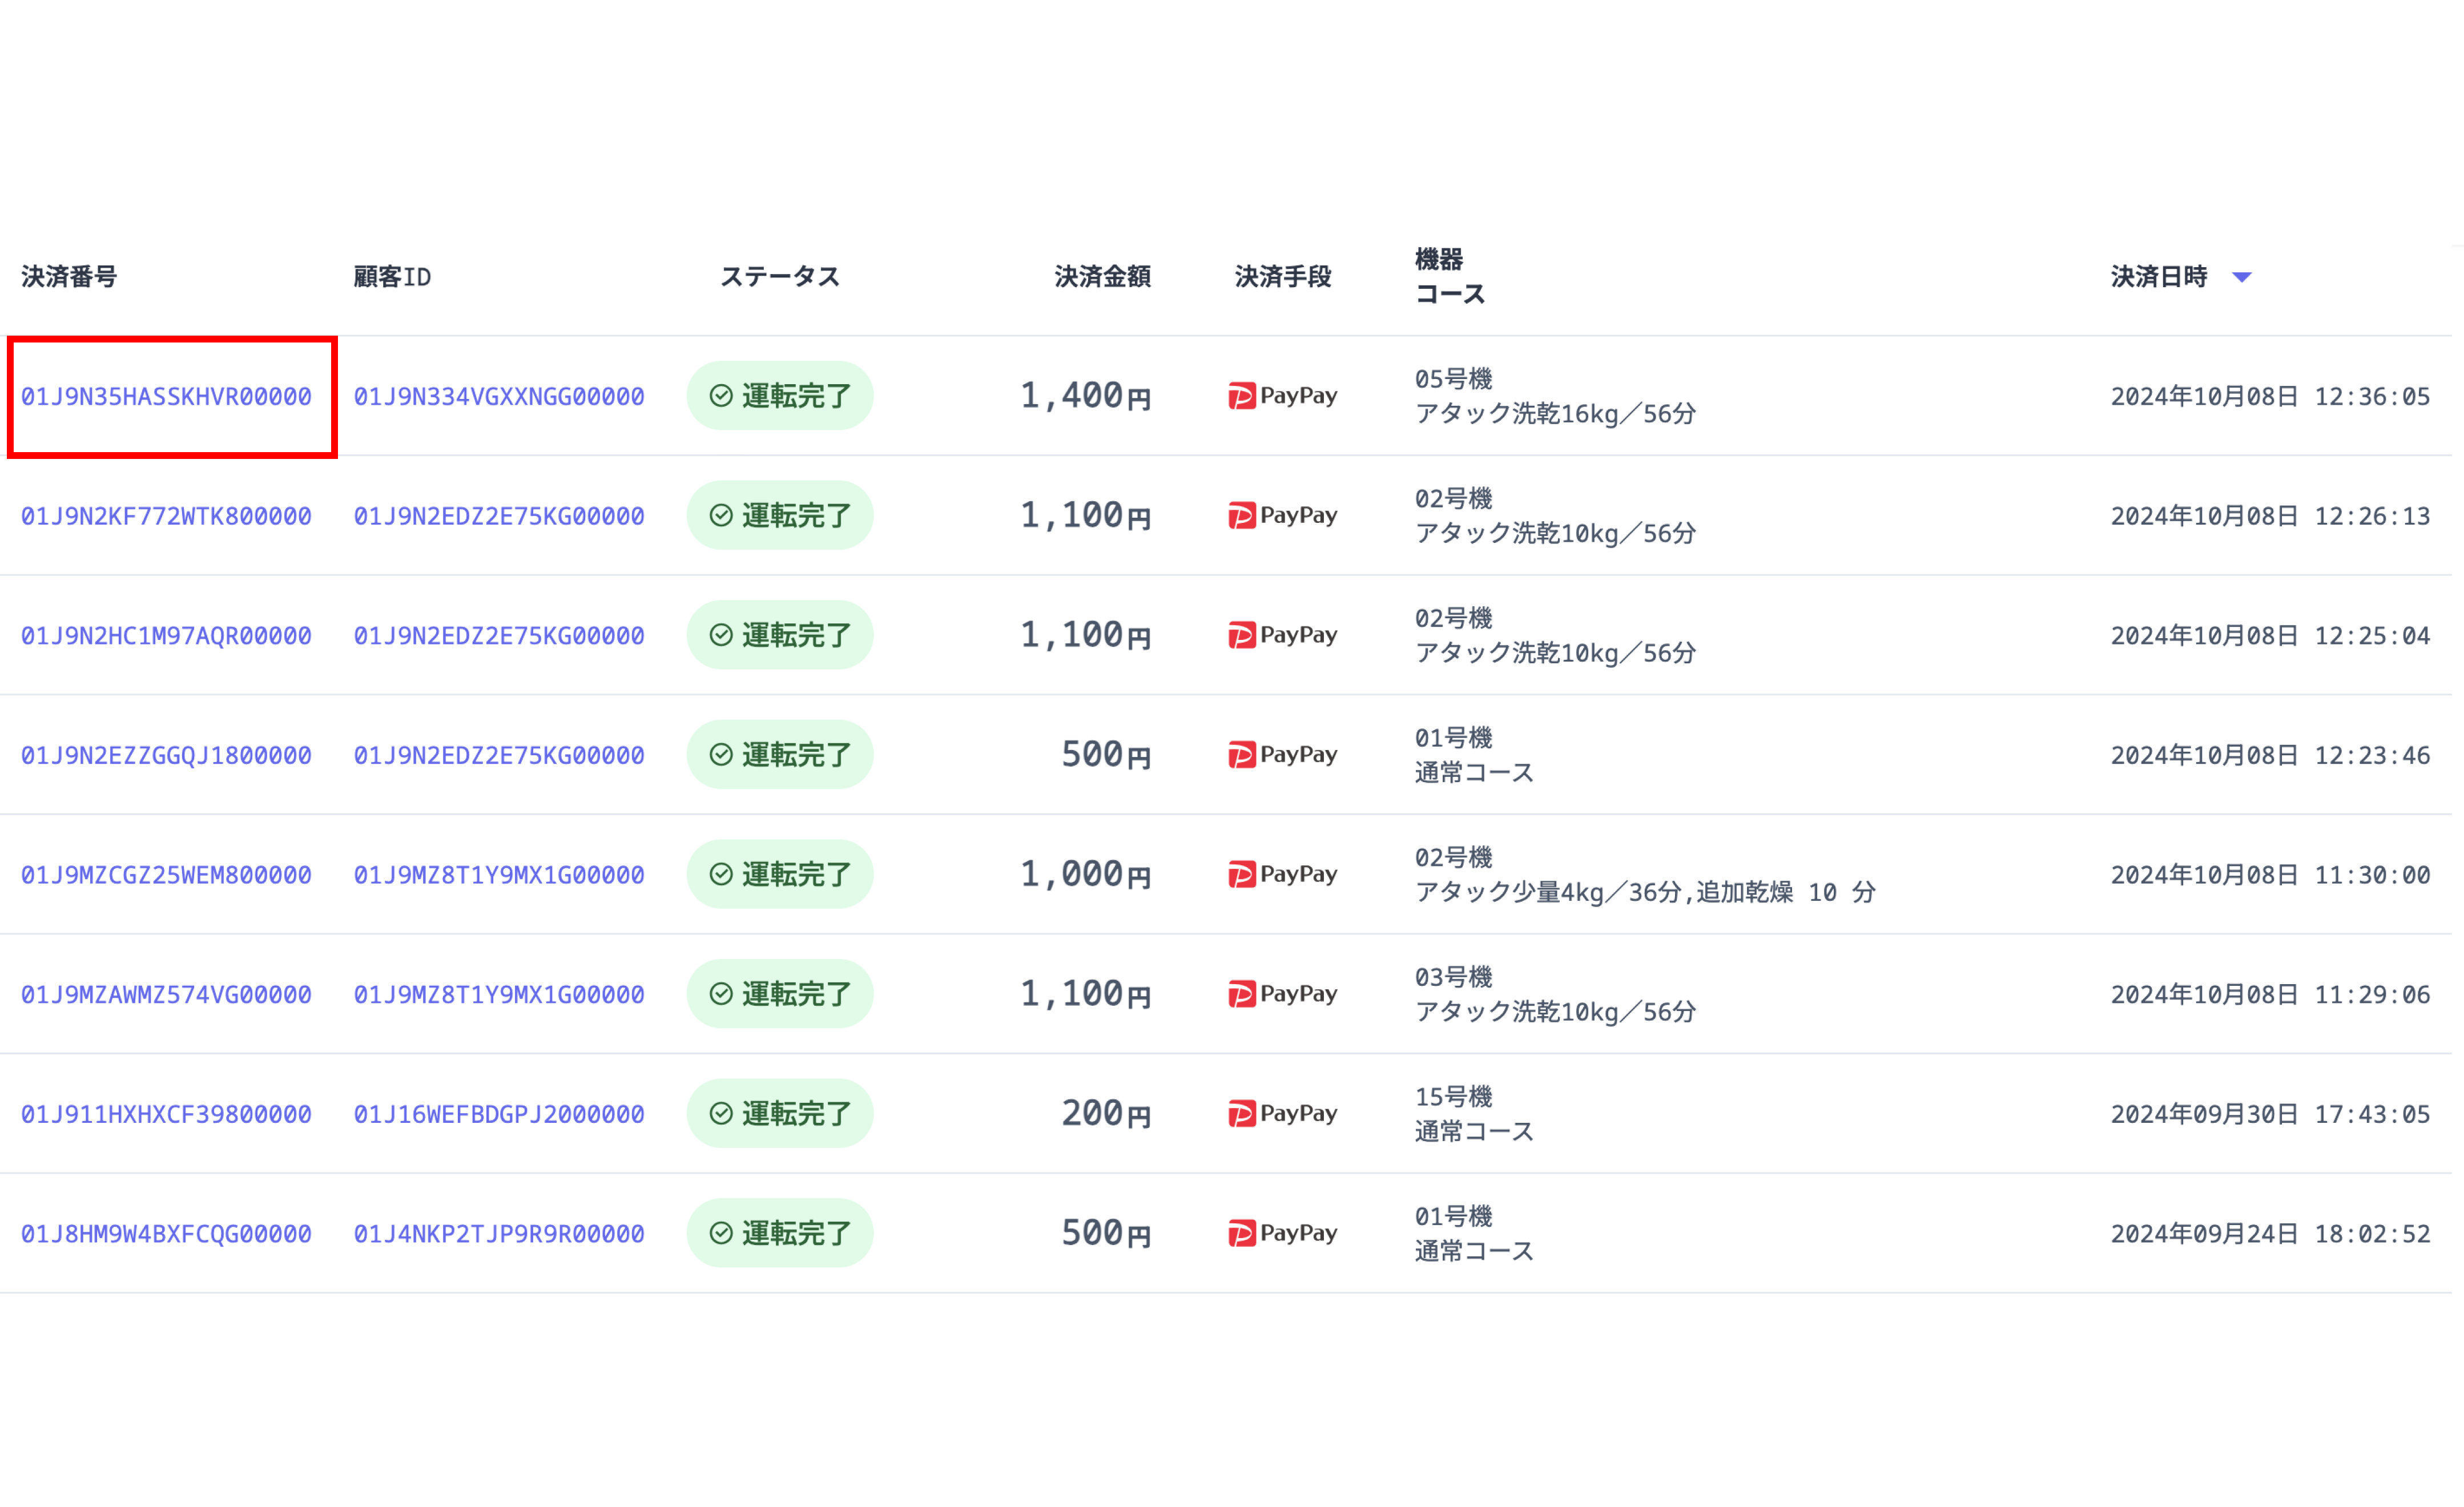This screenshot has width=2464, height=1507.
Task: Open customer ID 01J9N334VGXXNGG00000
Action: tap(498, 397)
